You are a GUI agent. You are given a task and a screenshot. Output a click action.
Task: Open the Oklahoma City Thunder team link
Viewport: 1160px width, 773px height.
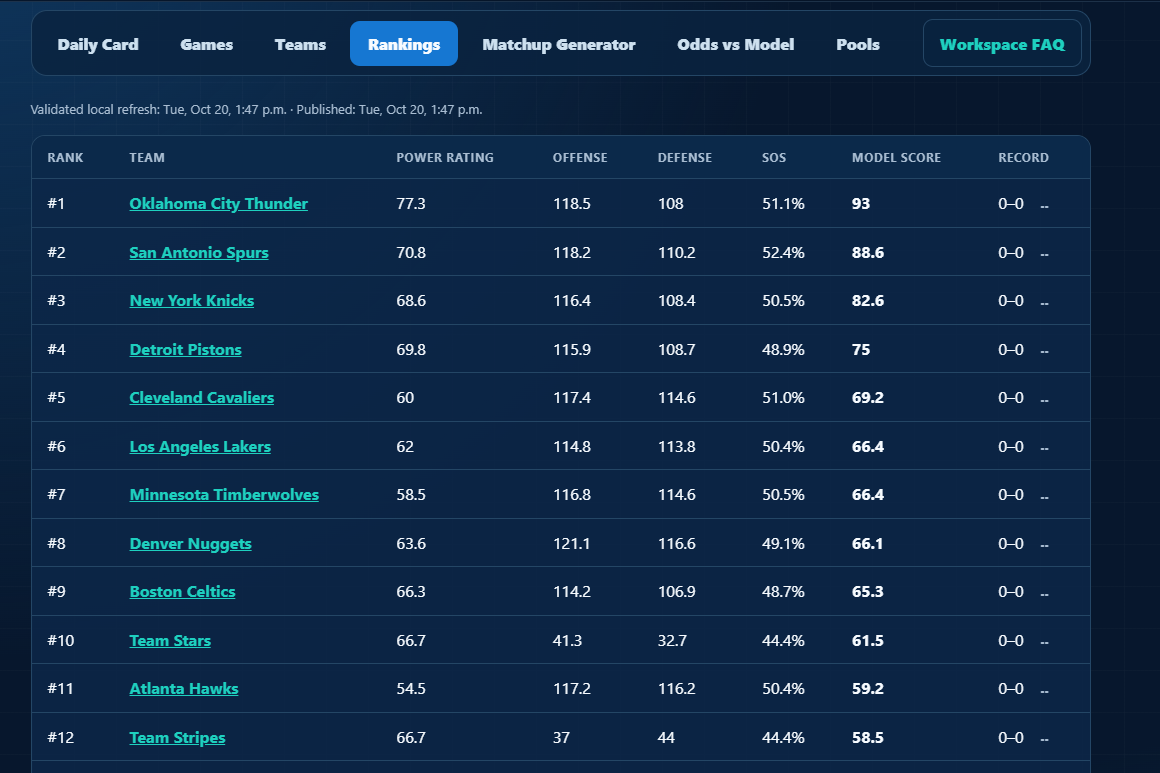[x=218, y=203]
